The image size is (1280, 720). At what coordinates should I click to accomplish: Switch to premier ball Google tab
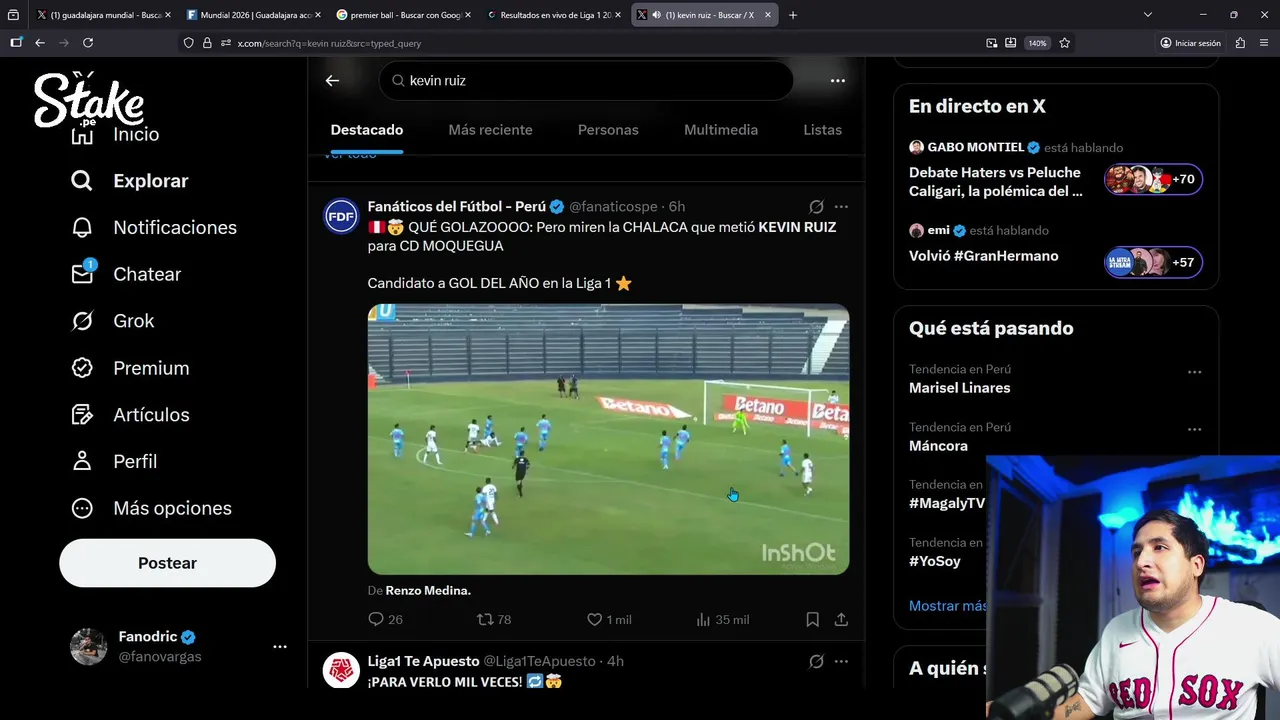[x=402, y=15]
